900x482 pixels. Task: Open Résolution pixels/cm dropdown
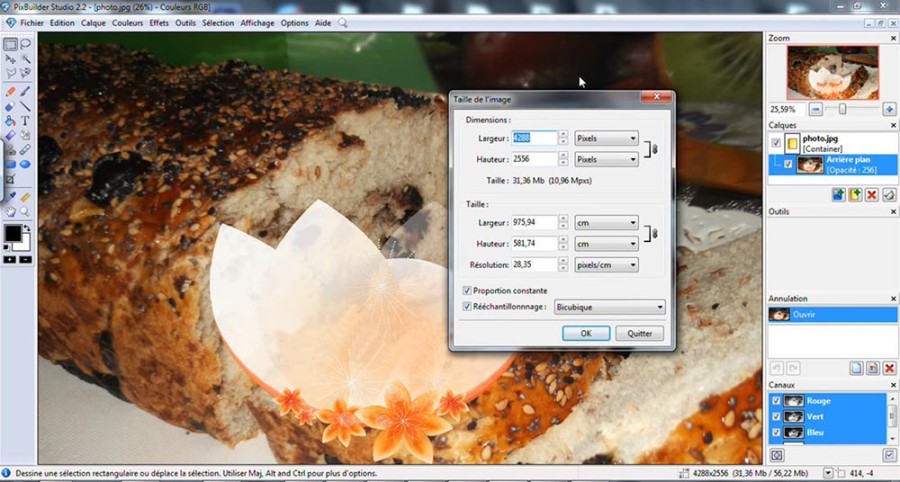pyautogui.click(x=606, y=265)
